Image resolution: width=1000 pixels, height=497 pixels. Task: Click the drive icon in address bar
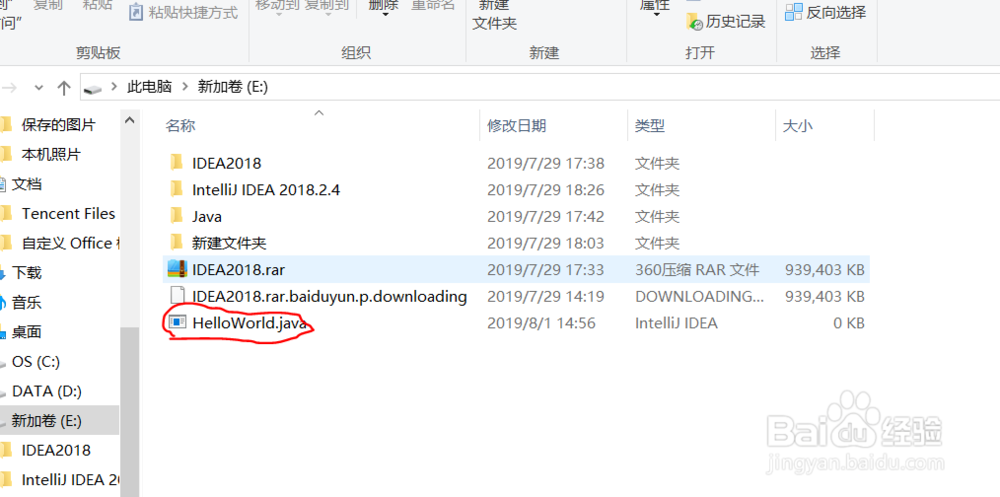tap(93, 88)
